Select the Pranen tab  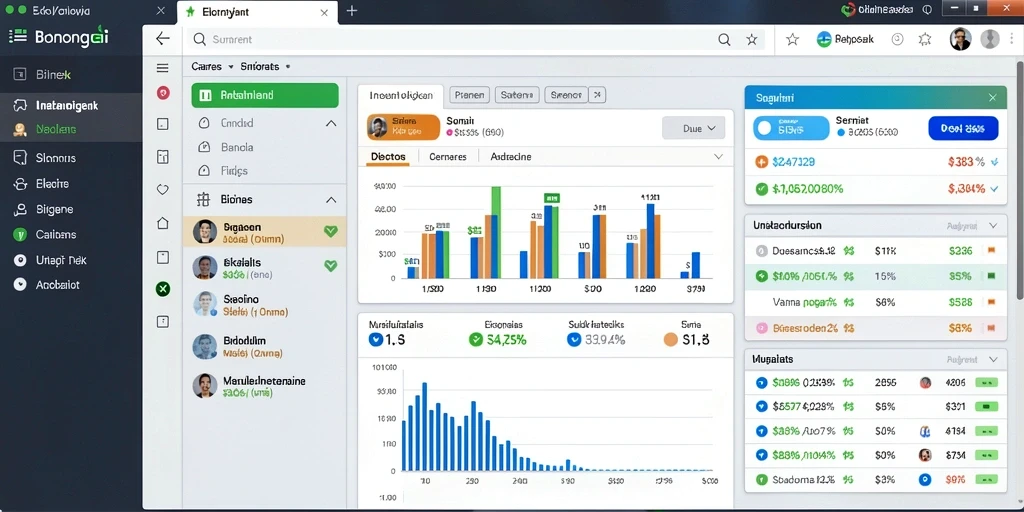(469, 95)
